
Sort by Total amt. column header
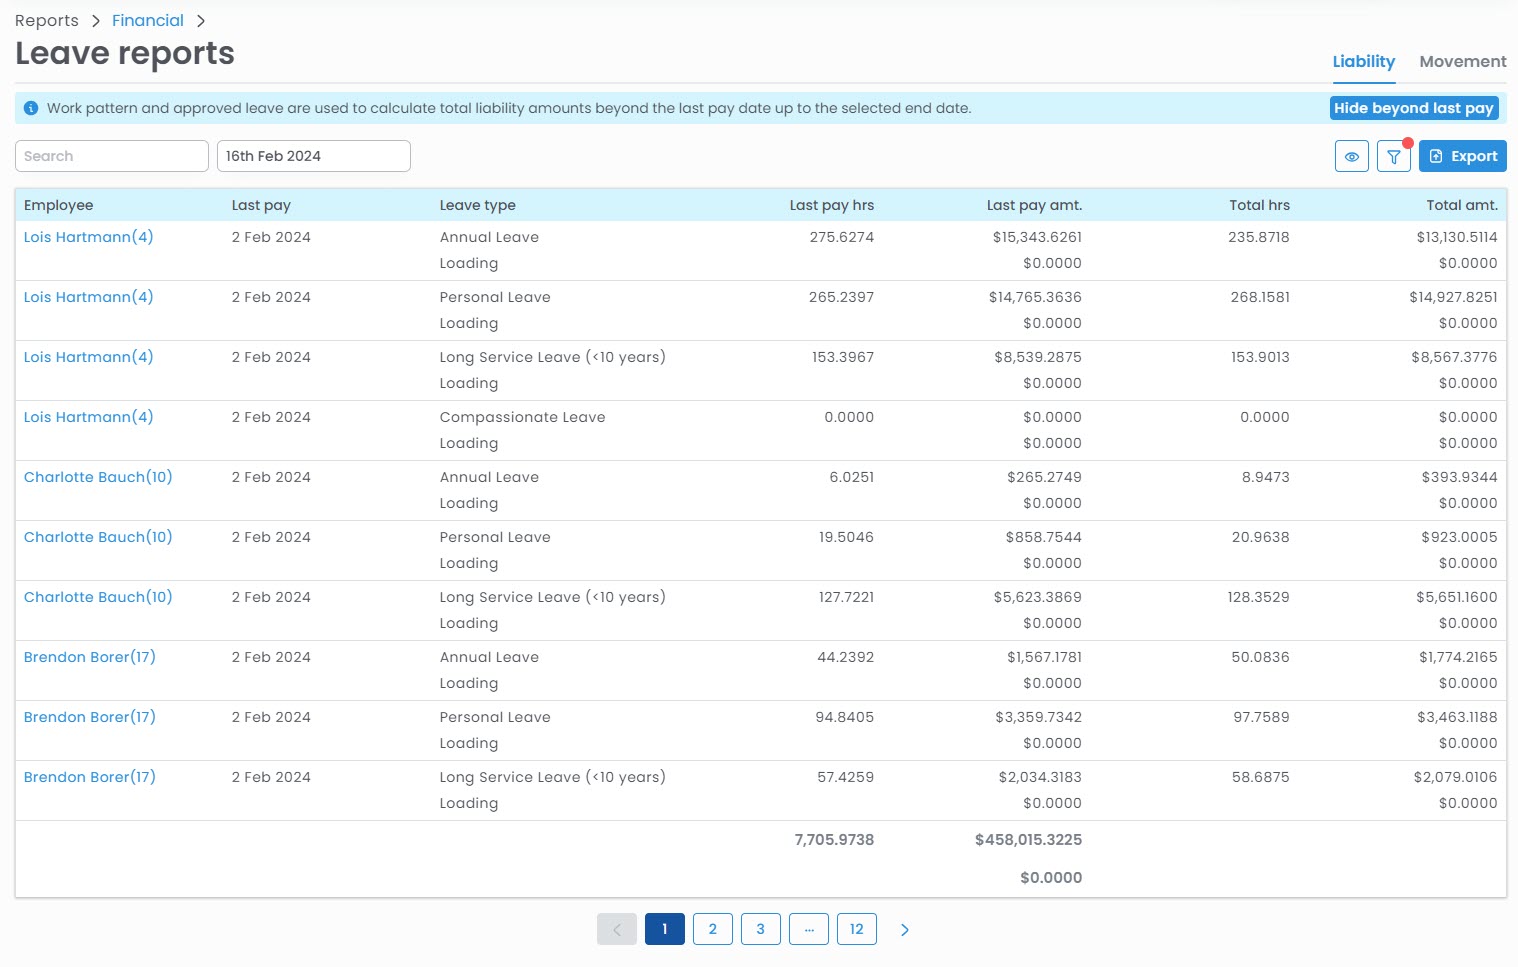(x=1461, y=205)
